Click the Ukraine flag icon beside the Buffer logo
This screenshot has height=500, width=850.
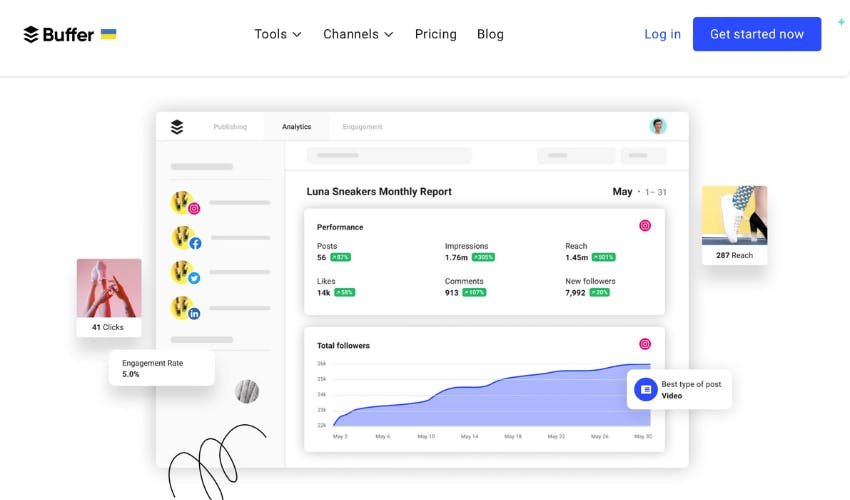click(108, 34)
